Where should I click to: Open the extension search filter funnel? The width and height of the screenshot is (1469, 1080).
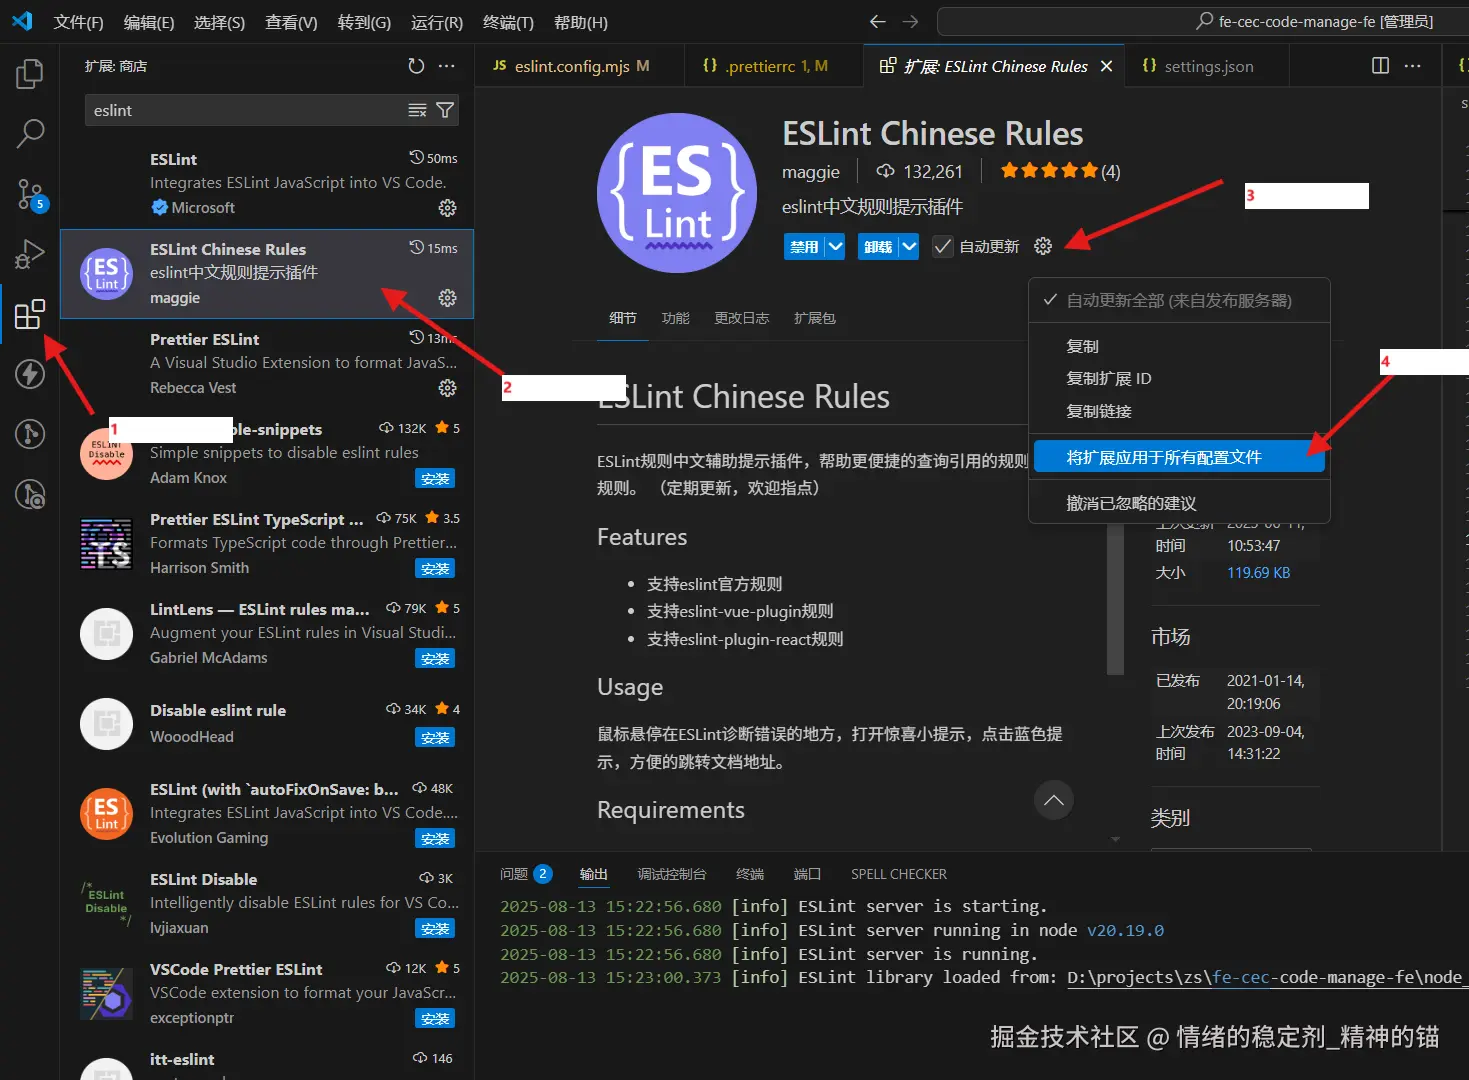click(x=445, y=110)
